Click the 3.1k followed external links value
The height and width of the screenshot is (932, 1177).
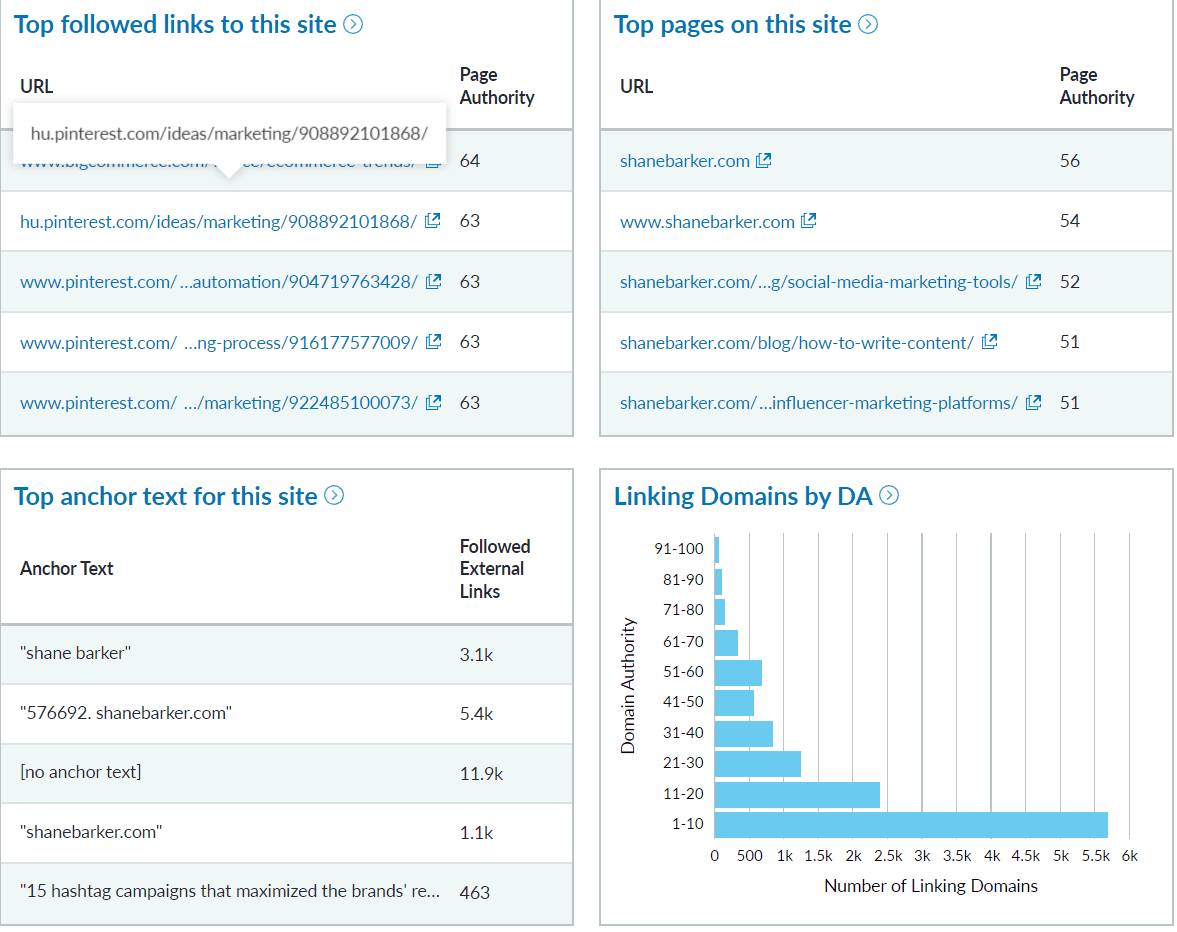476,654
